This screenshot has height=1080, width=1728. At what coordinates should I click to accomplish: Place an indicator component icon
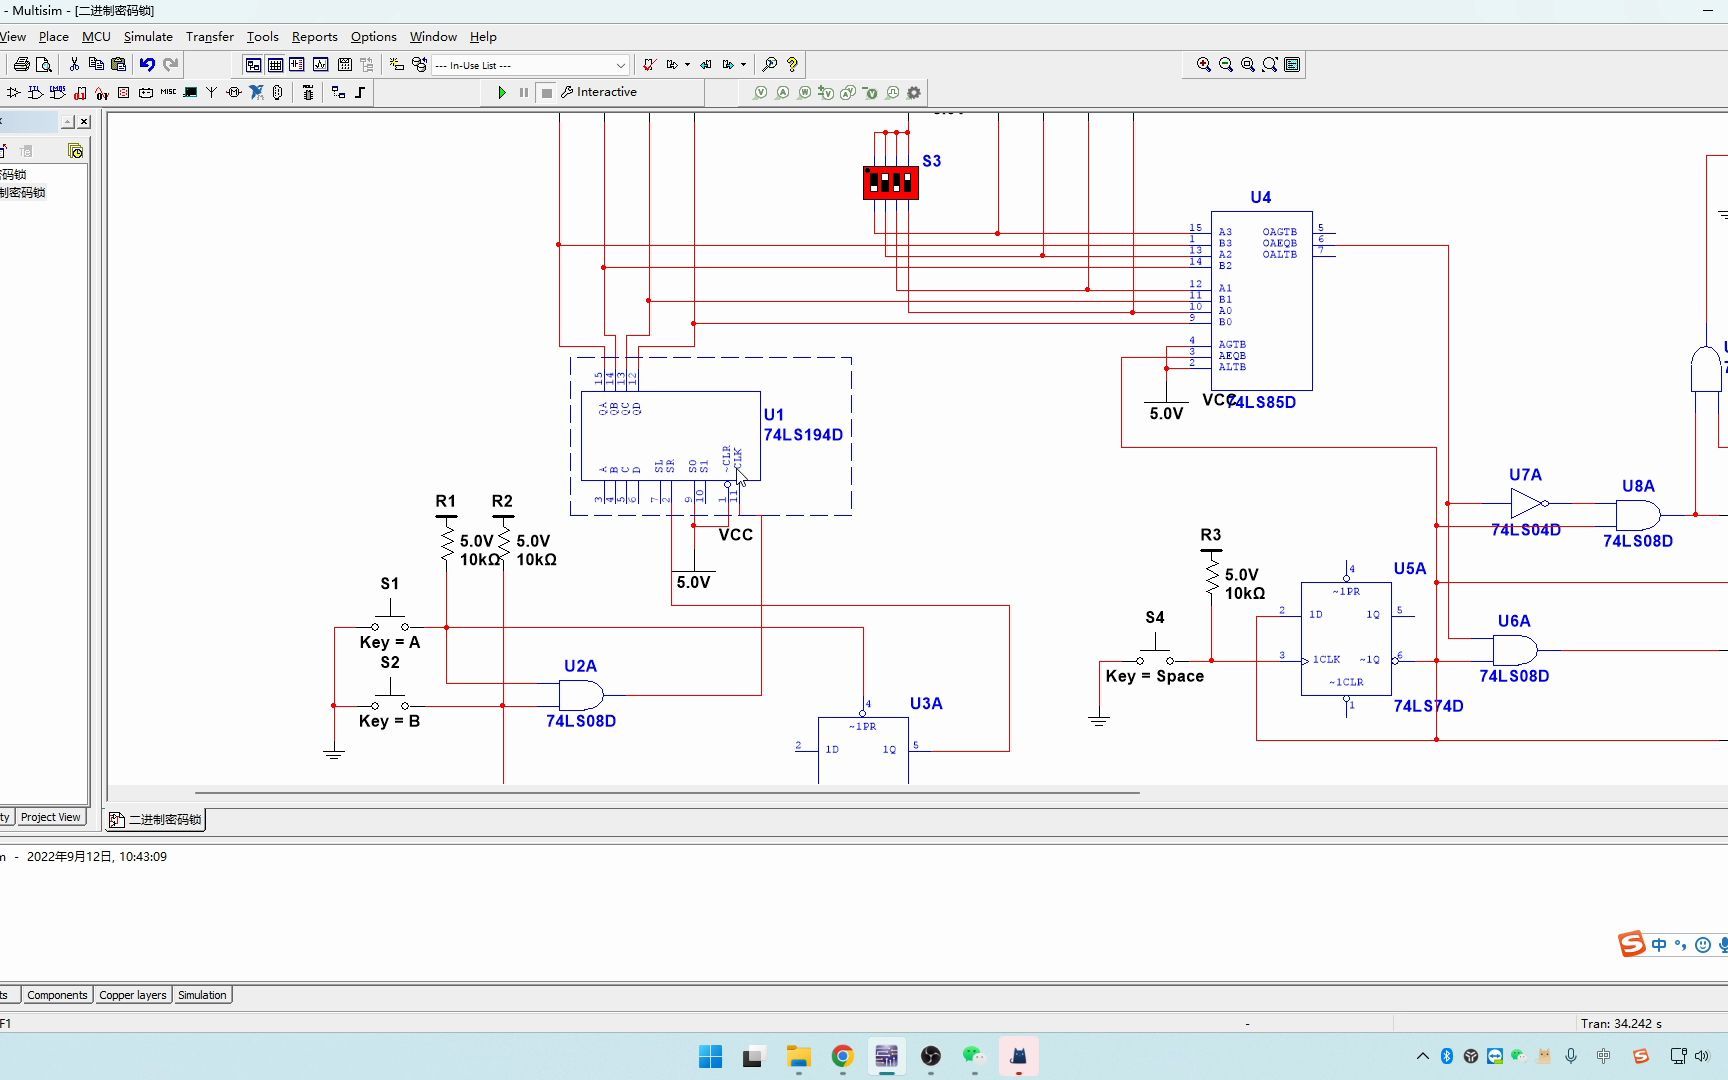click(124, 92)
